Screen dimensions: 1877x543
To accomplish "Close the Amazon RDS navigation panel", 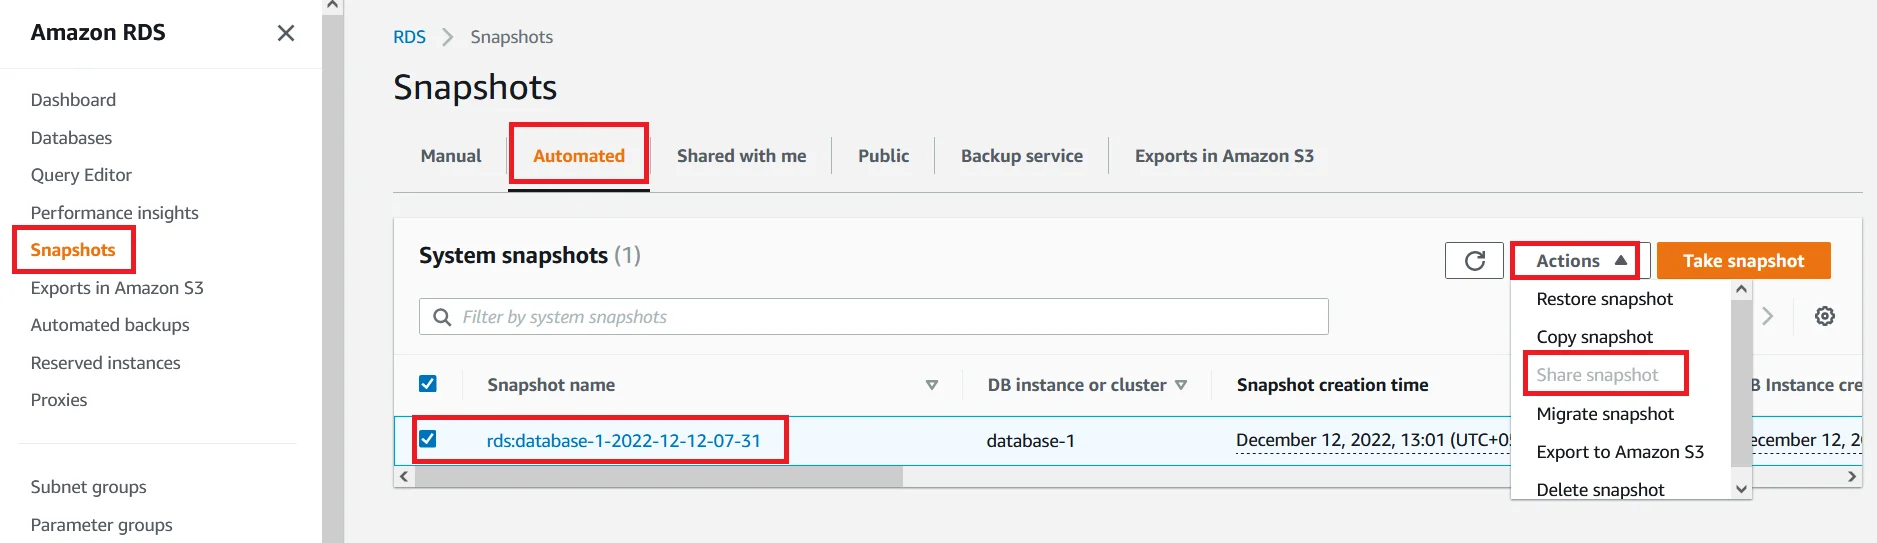I will click(x=286, y=33).
